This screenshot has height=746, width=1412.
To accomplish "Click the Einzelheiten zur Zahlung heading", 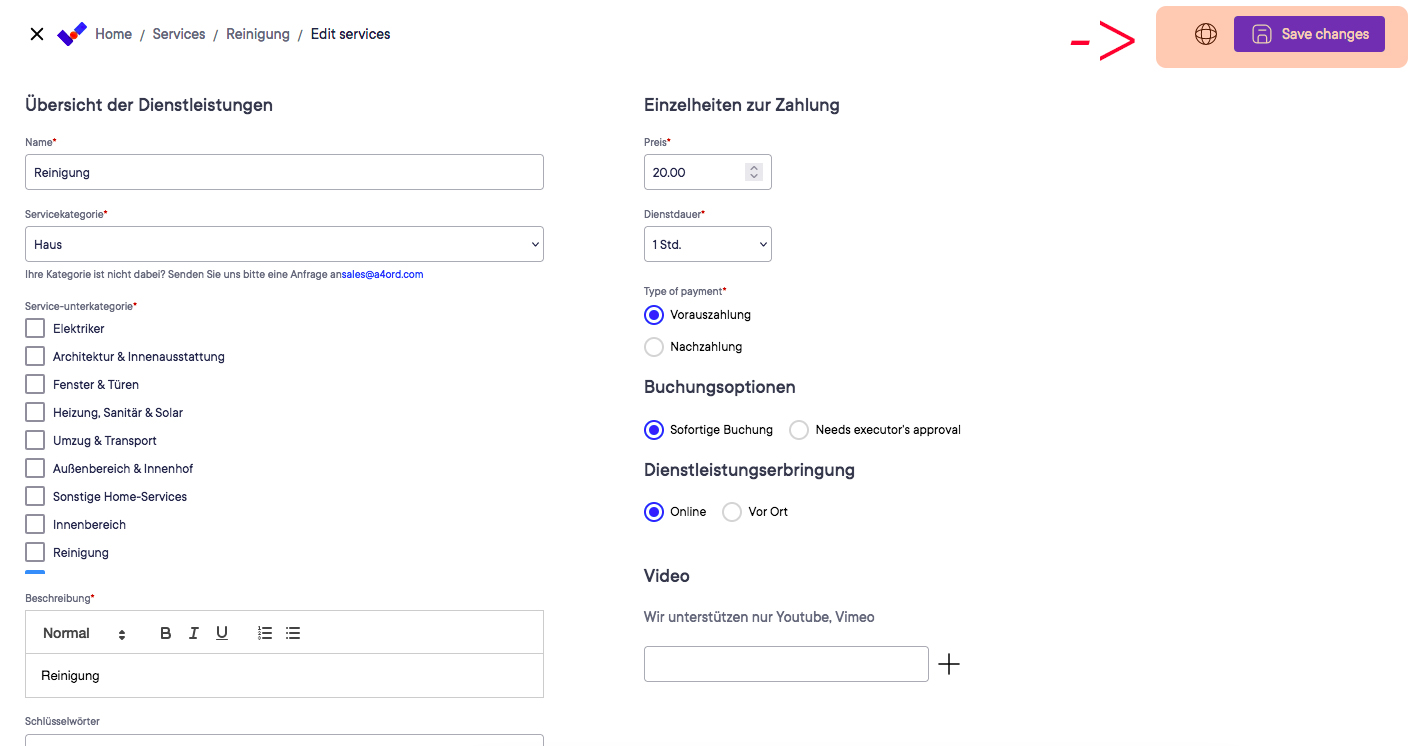I will (742, 105).
